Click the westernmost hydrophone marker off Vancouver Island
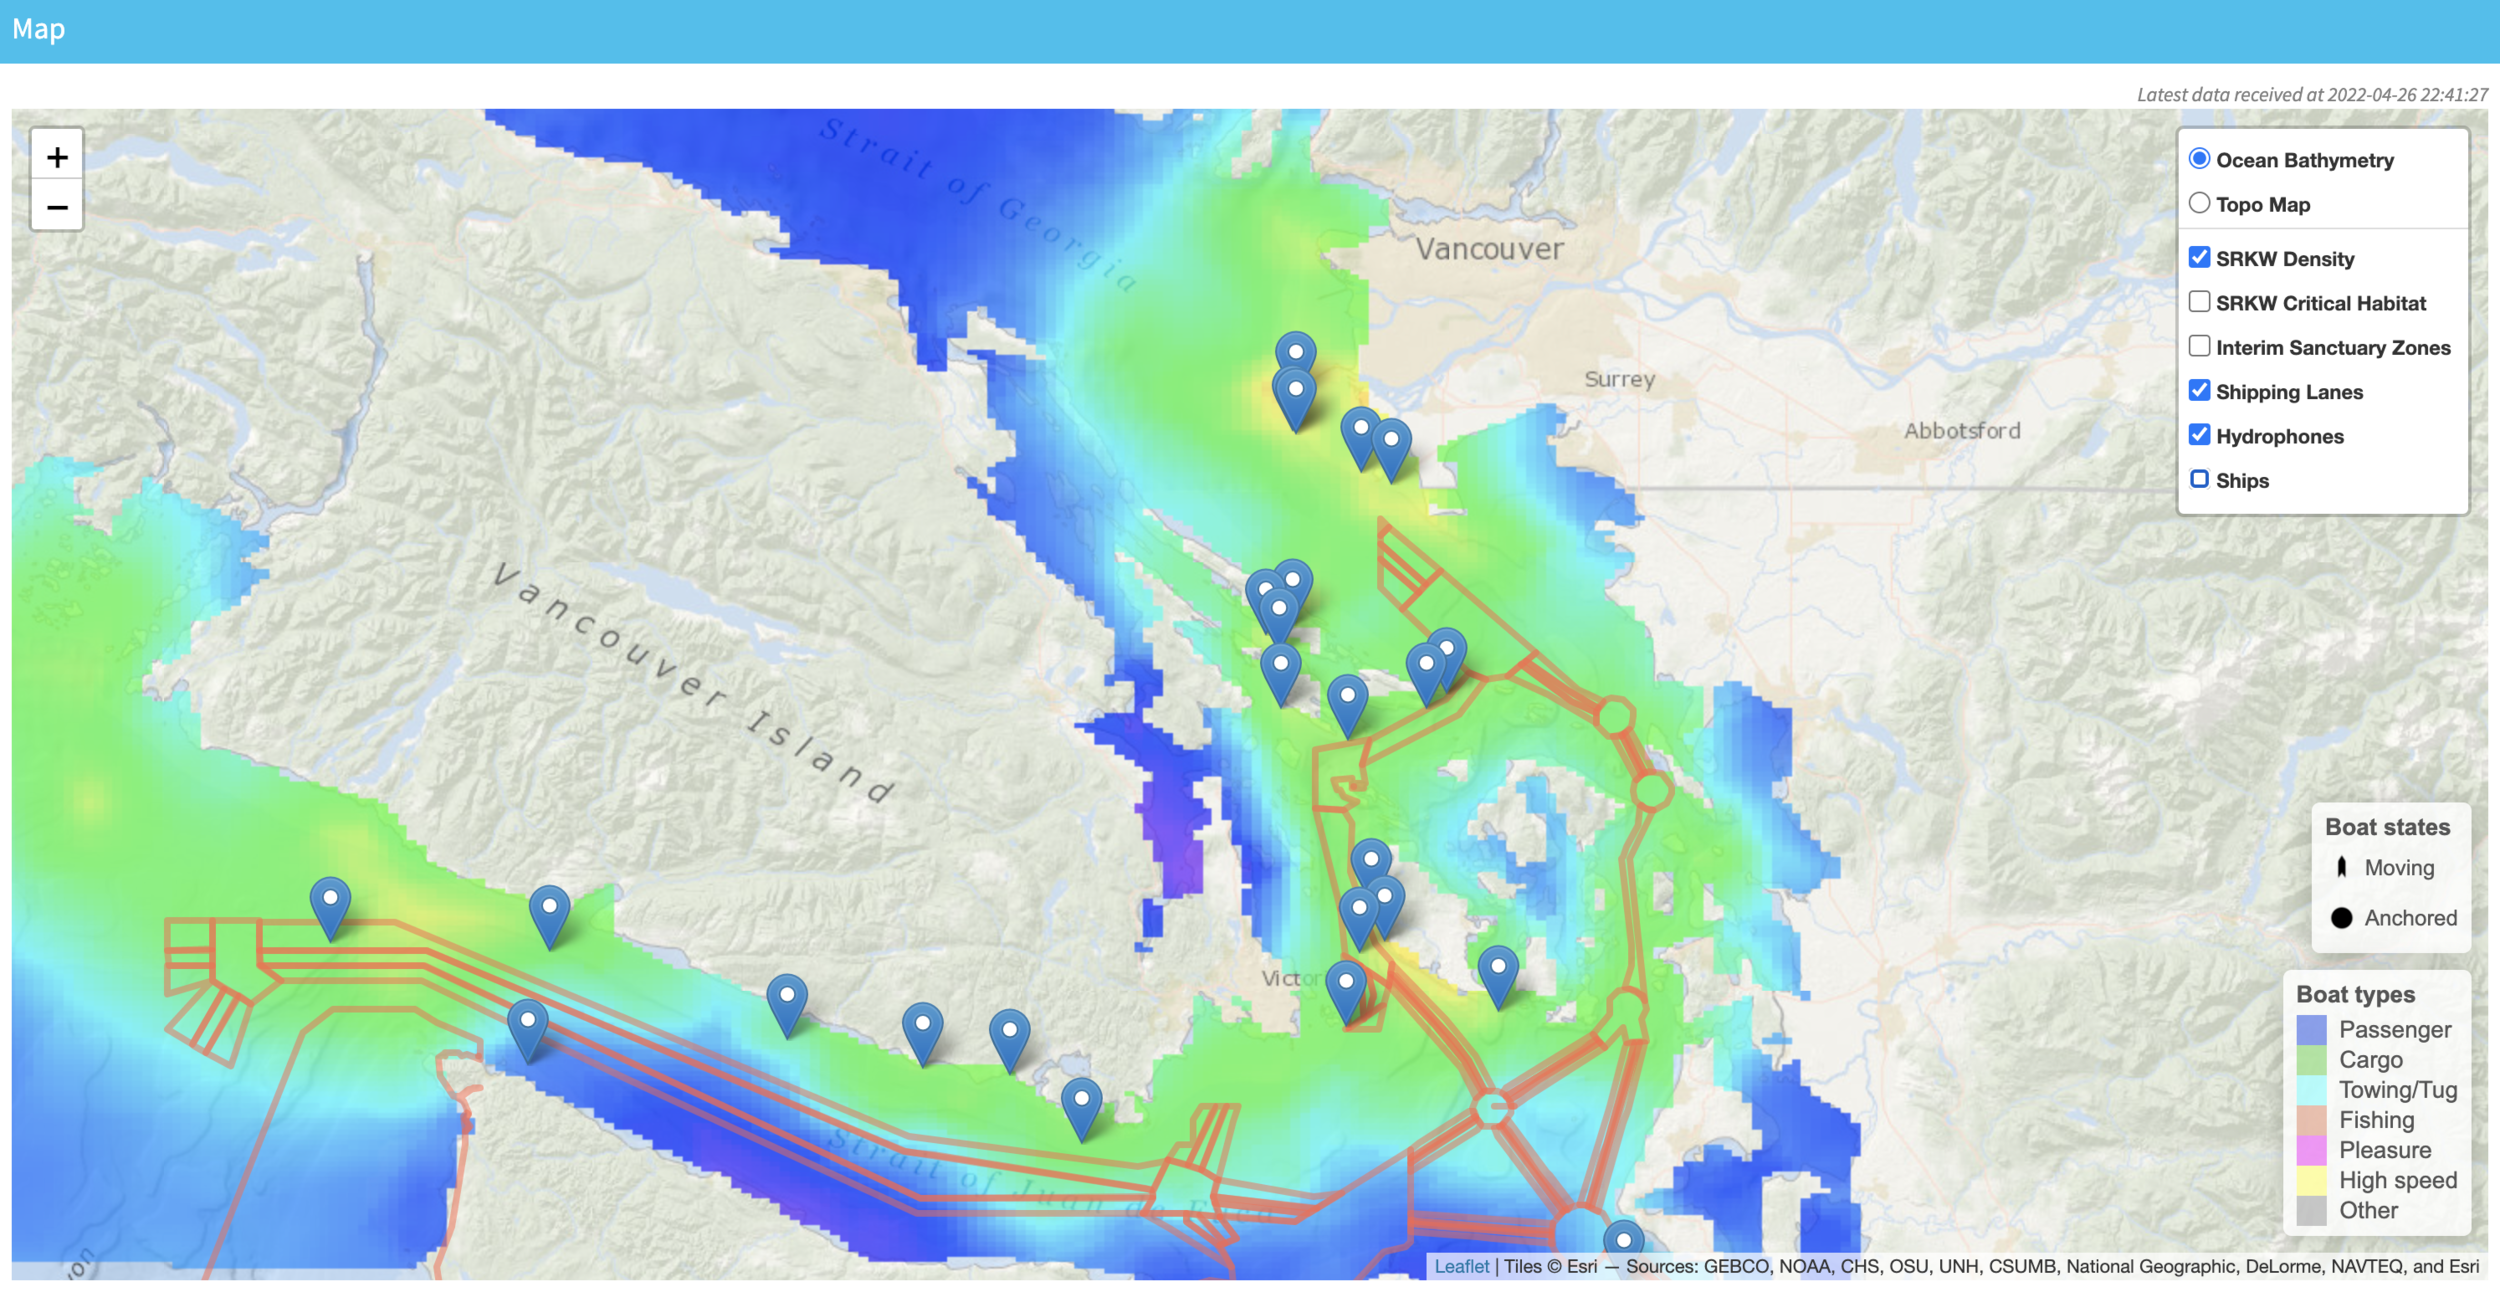 pos(330,901)
